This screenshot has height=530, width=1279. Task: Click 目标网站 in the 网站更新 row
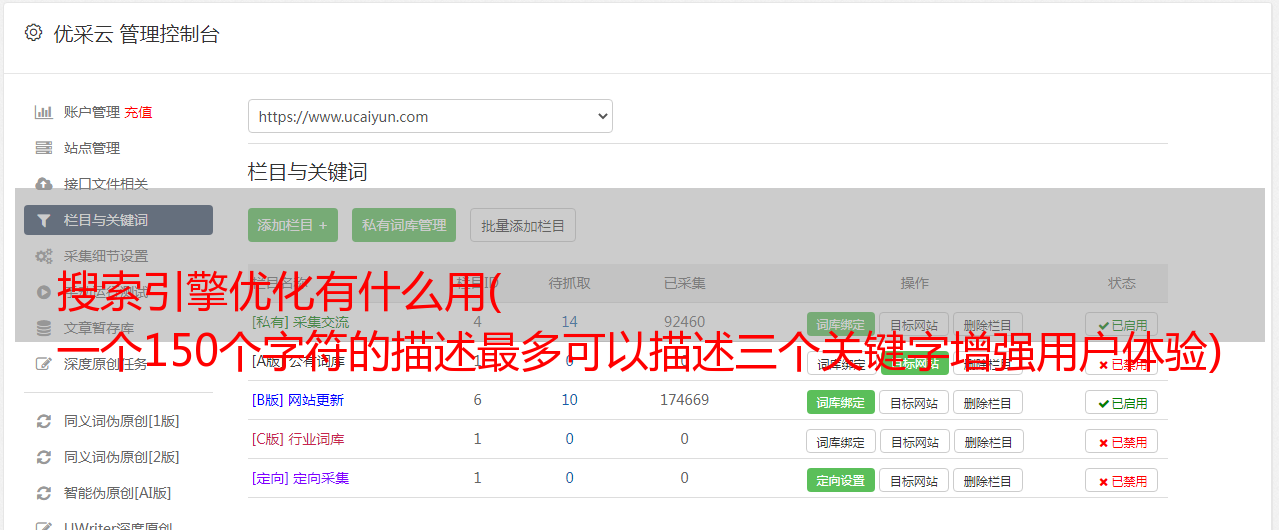[x=914, y=402]
